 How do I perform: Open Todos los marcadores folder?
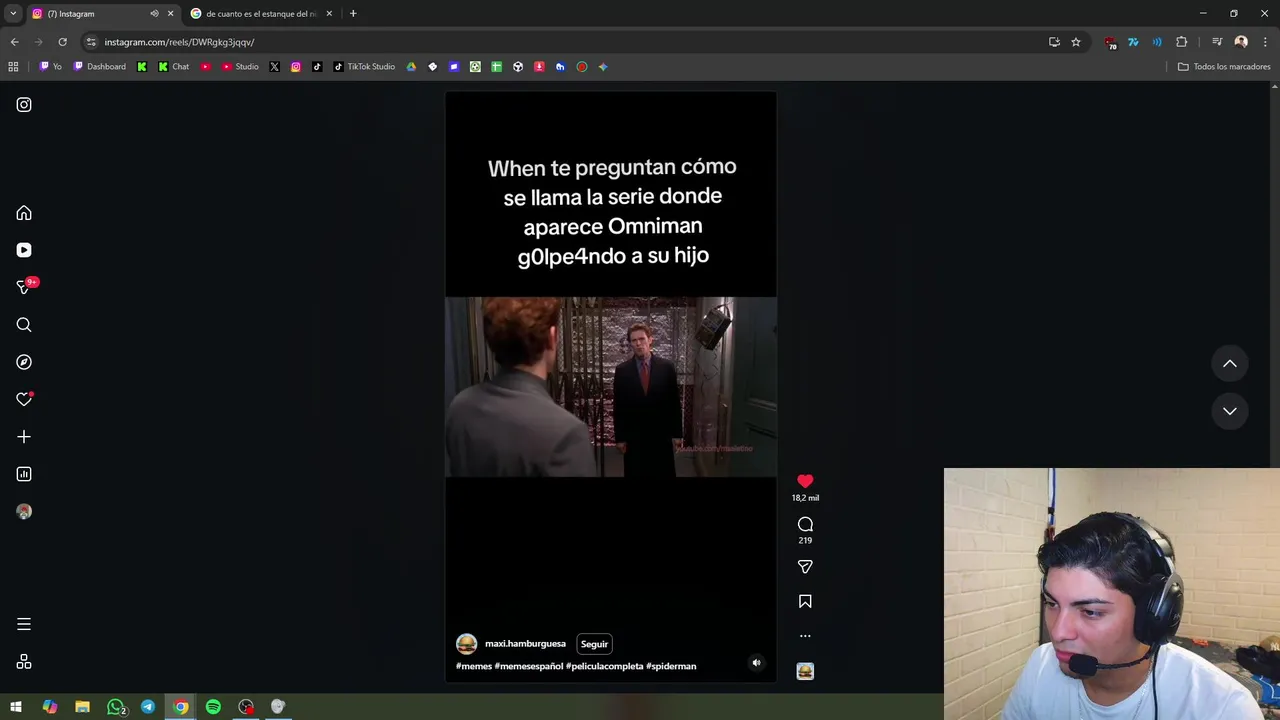[x=1224, y=67]
